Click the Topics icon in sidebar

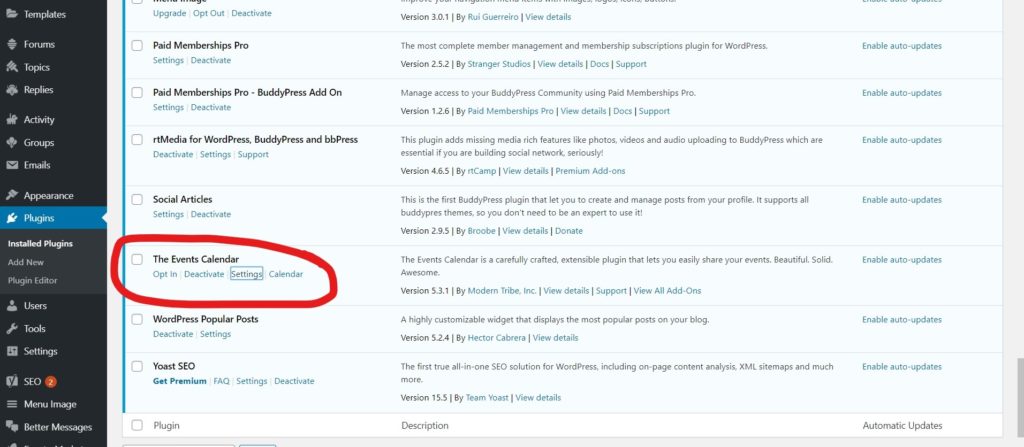coord(12,67)
